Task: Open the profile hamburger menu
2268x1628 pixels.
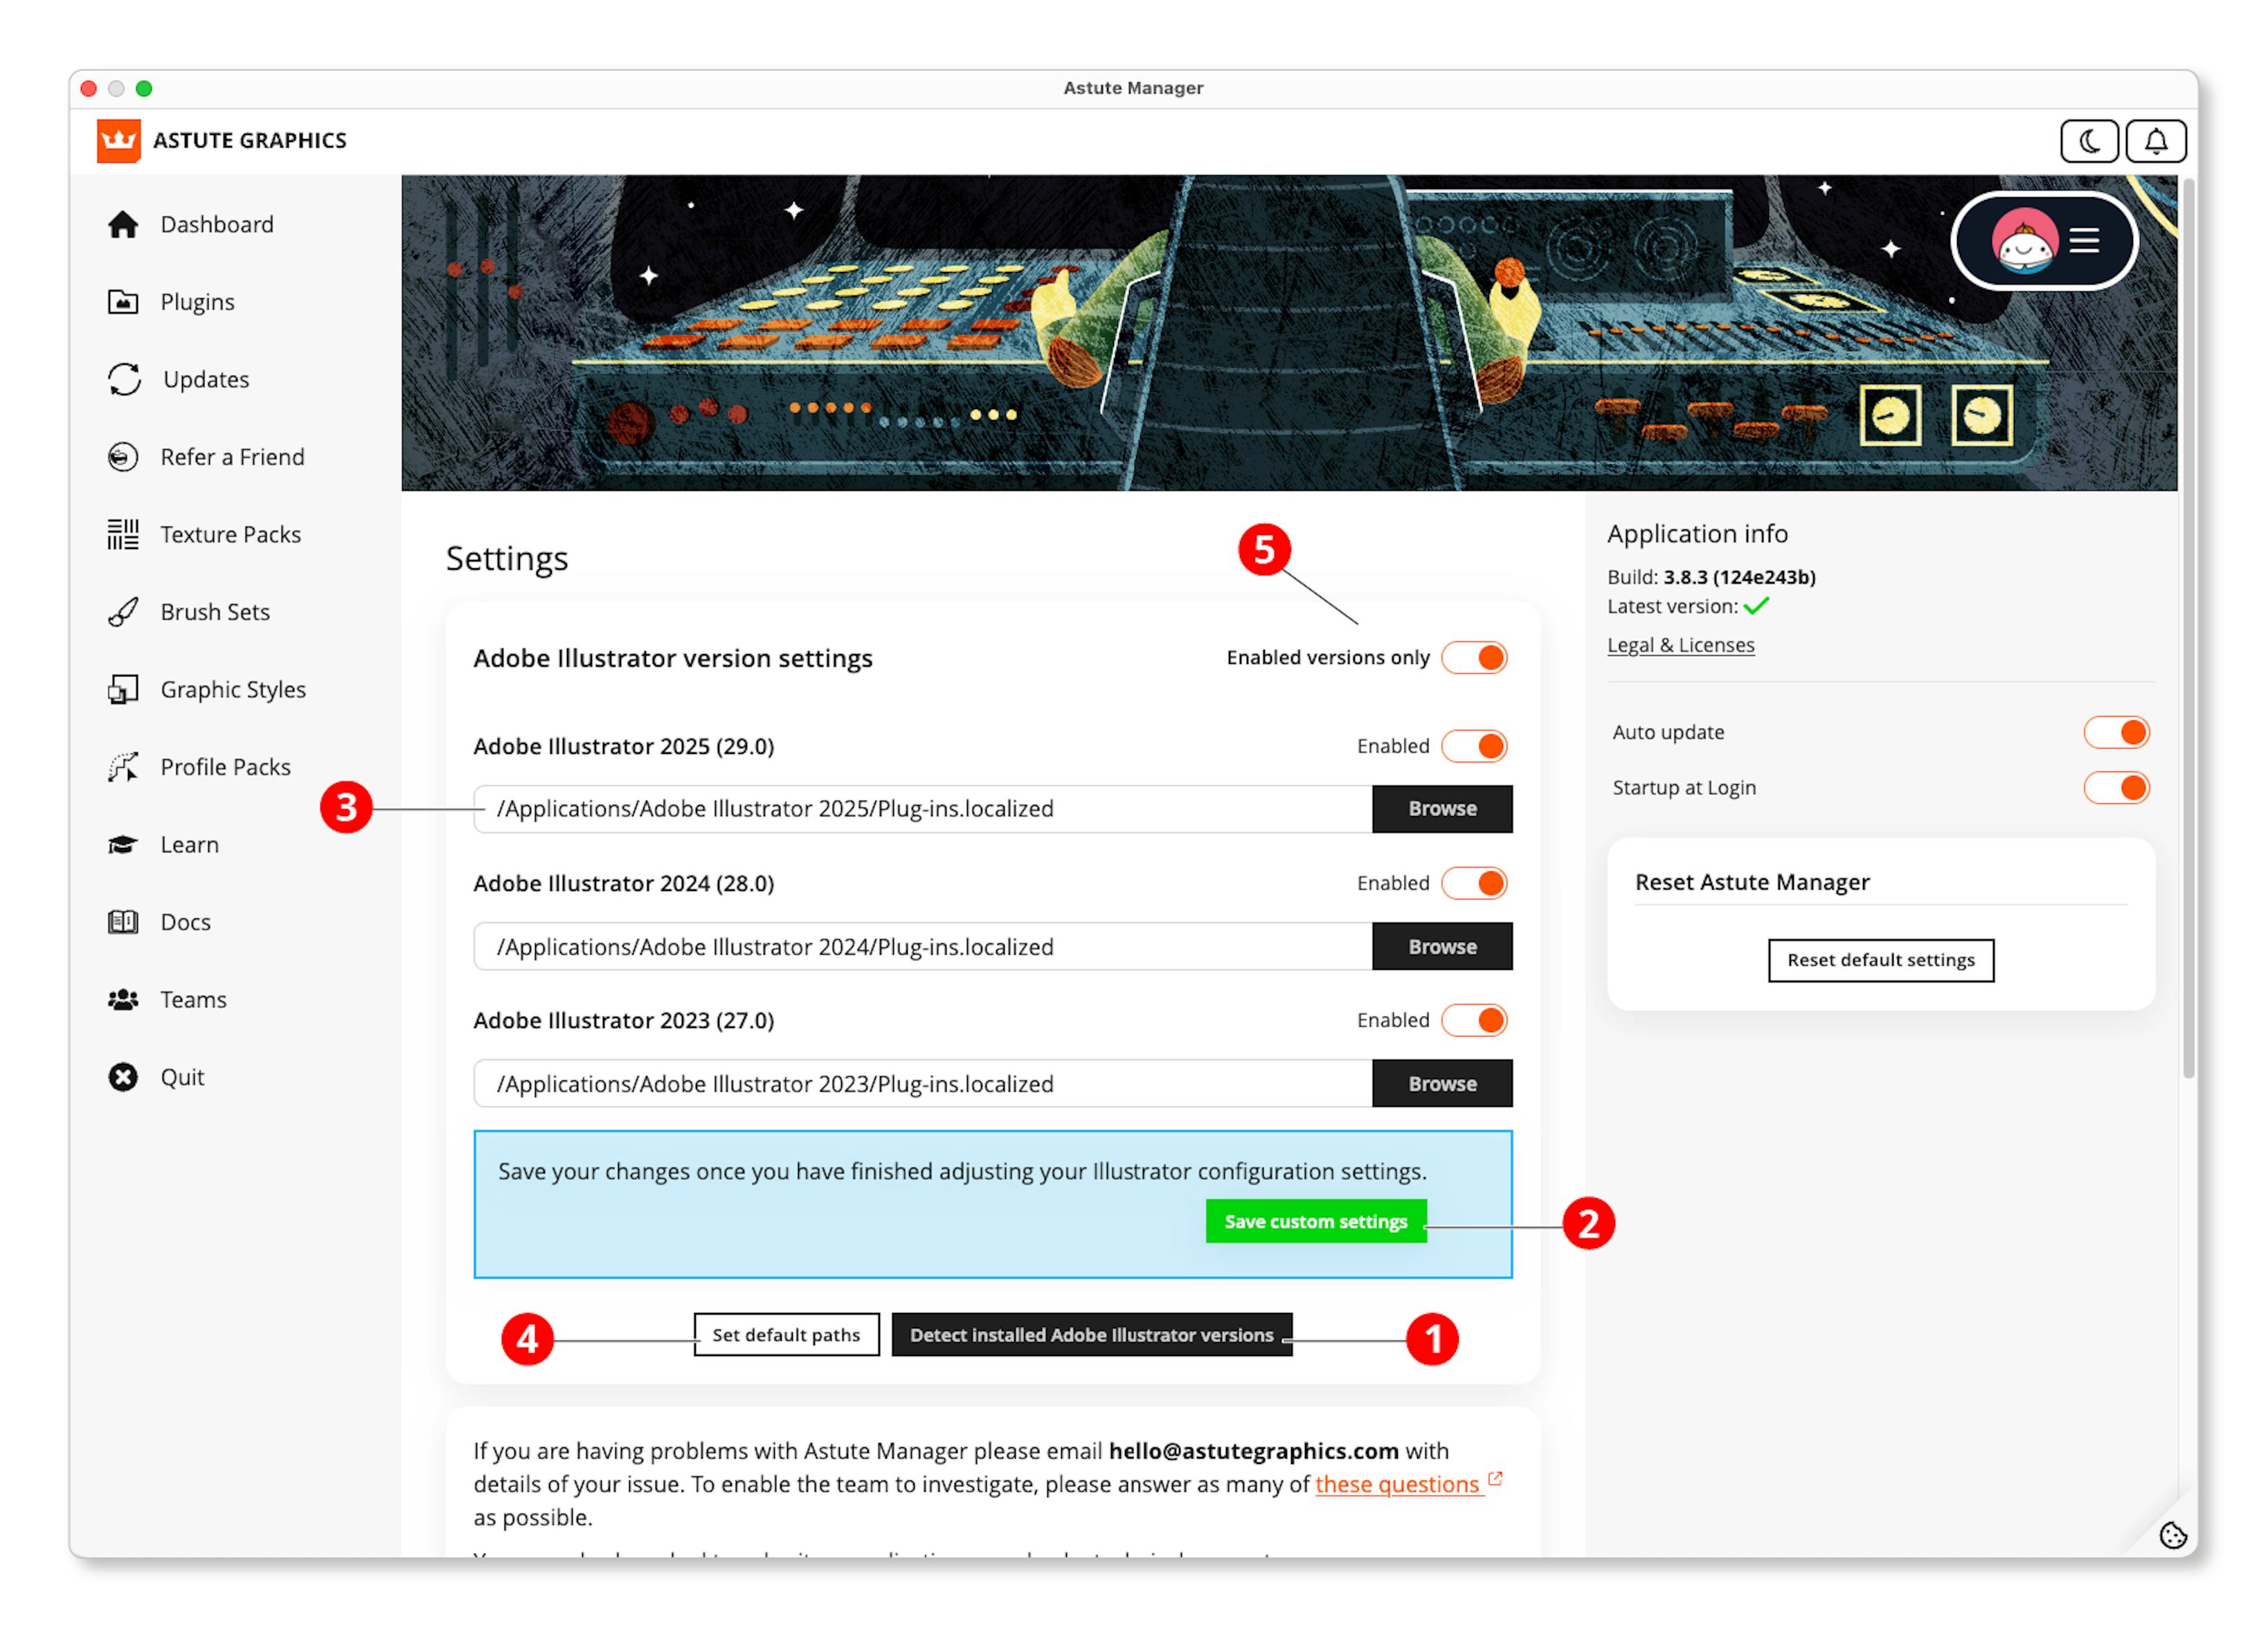Action: pyautogui.click(x=2085, y=240)
